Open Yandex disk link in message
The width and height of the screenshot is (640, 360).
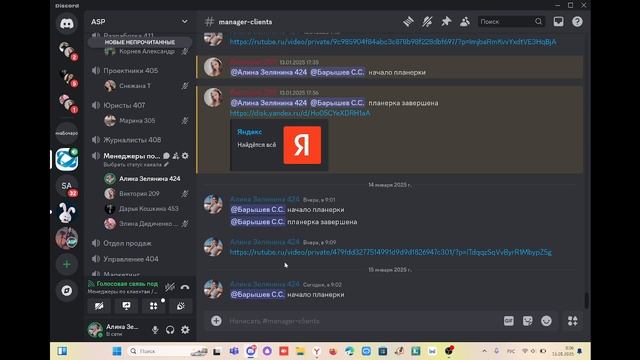(x=300, y=113)
